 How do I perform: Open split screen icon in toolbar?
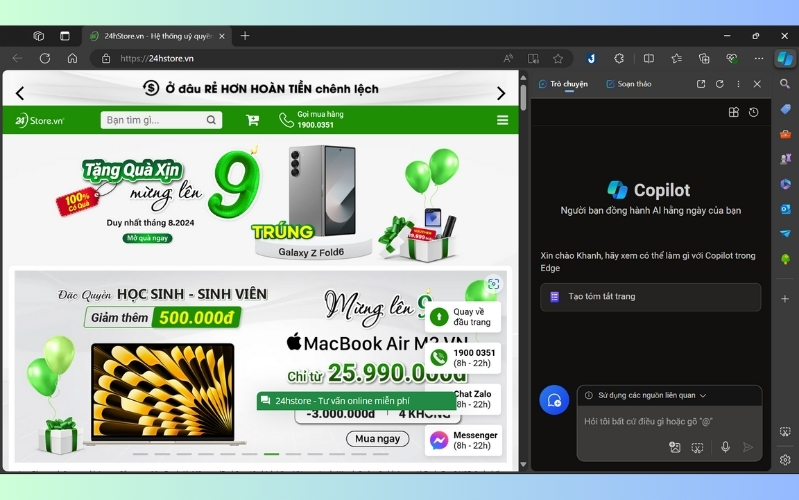pos(649,59)
